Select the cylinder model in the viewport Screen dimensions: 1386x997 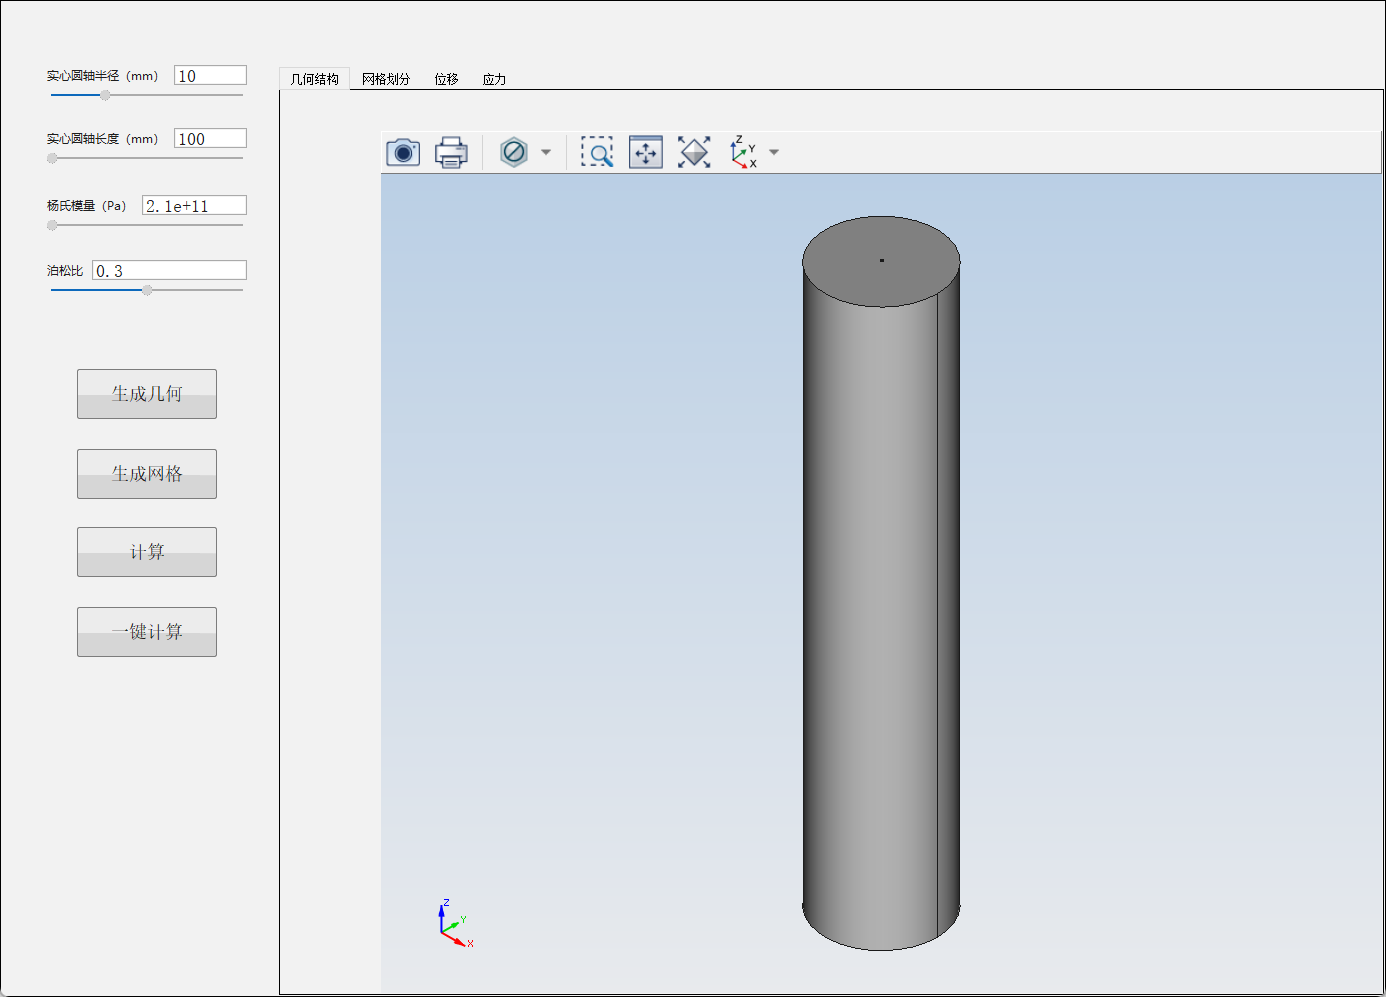[x=881, y=583]
